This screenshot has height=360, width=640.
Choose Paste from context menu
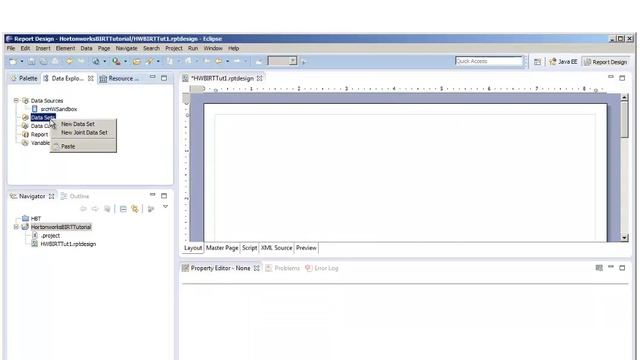tap(83, 146)
